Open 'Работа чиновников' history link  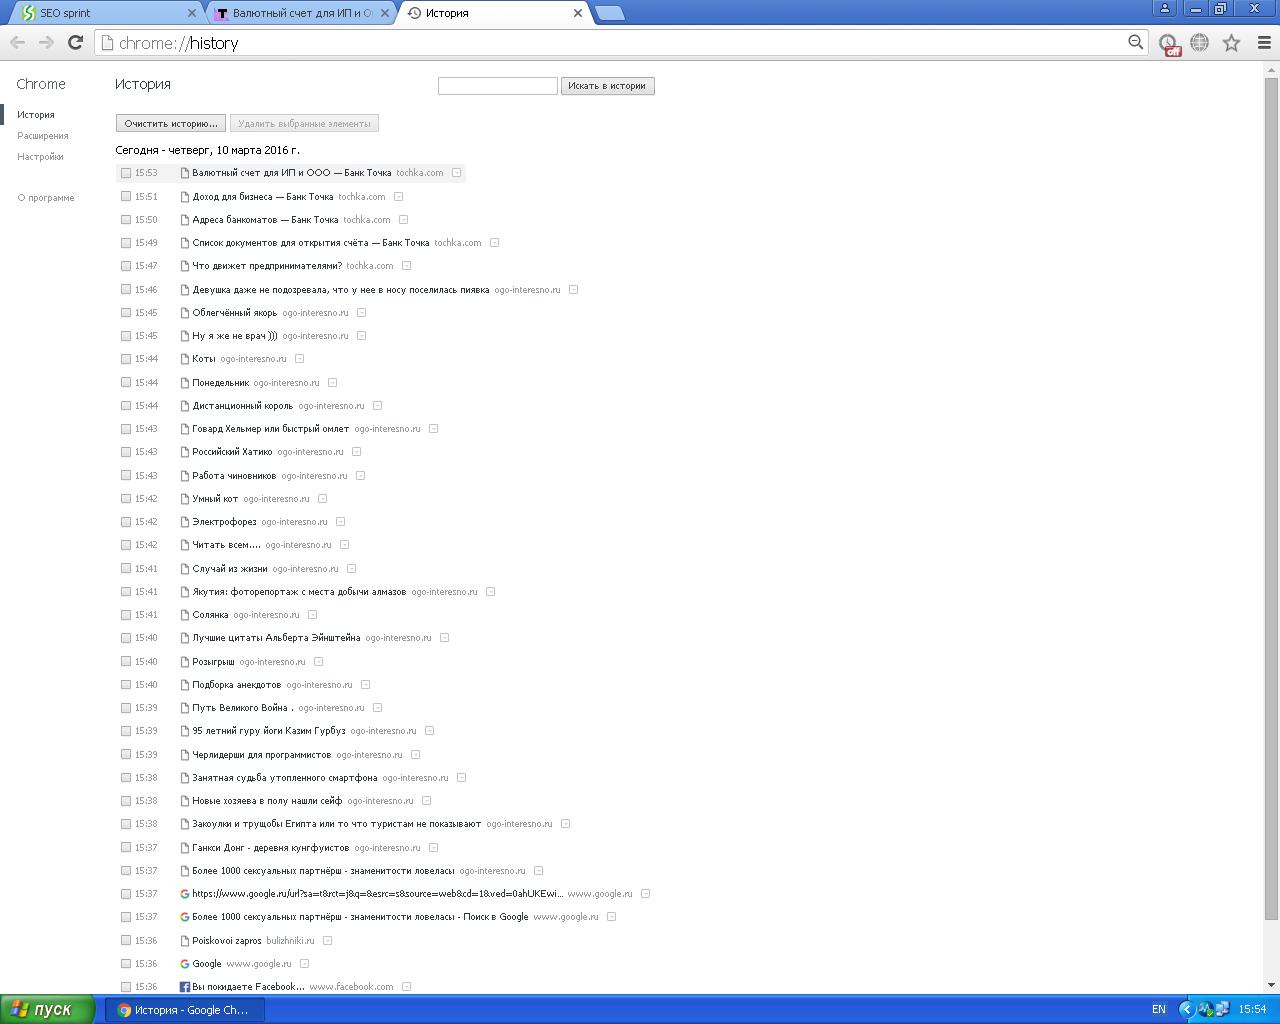234,476
